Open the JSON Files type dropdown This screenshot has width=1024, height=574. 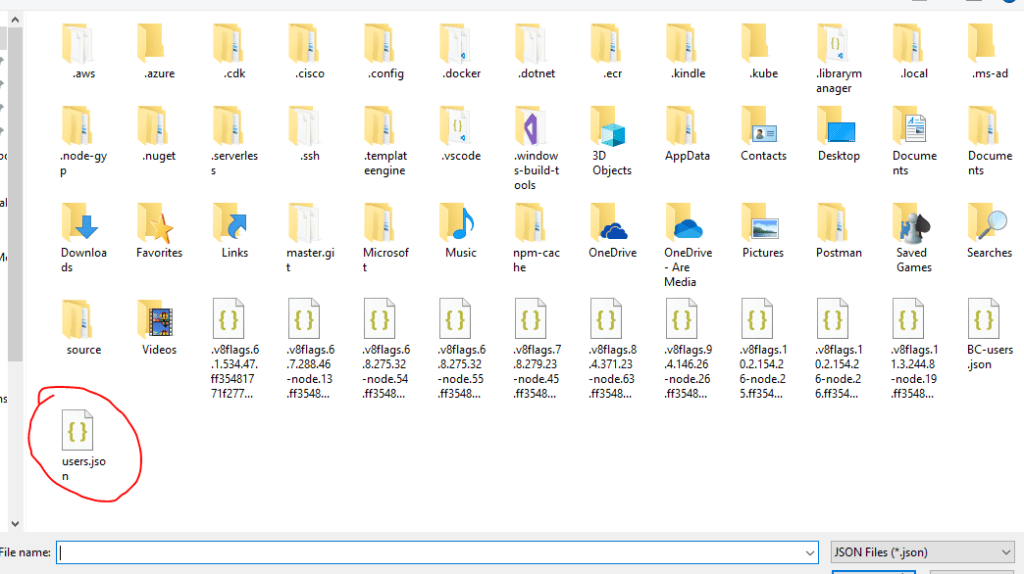click(x=922, y=552)
